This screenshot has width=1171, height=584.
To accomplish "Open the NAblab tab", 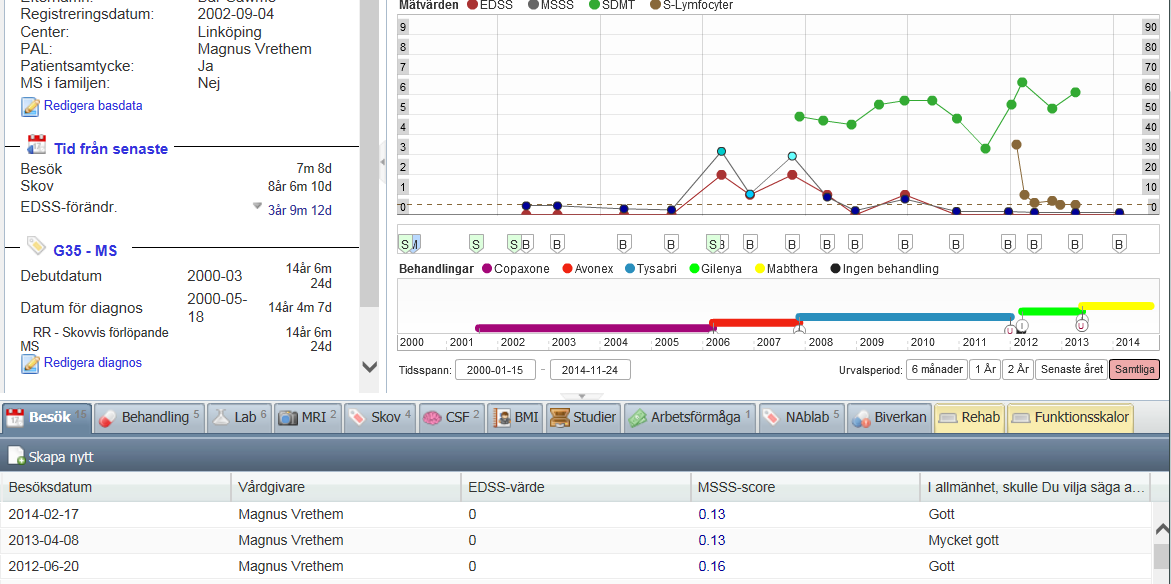I will (x=802, y=417).
